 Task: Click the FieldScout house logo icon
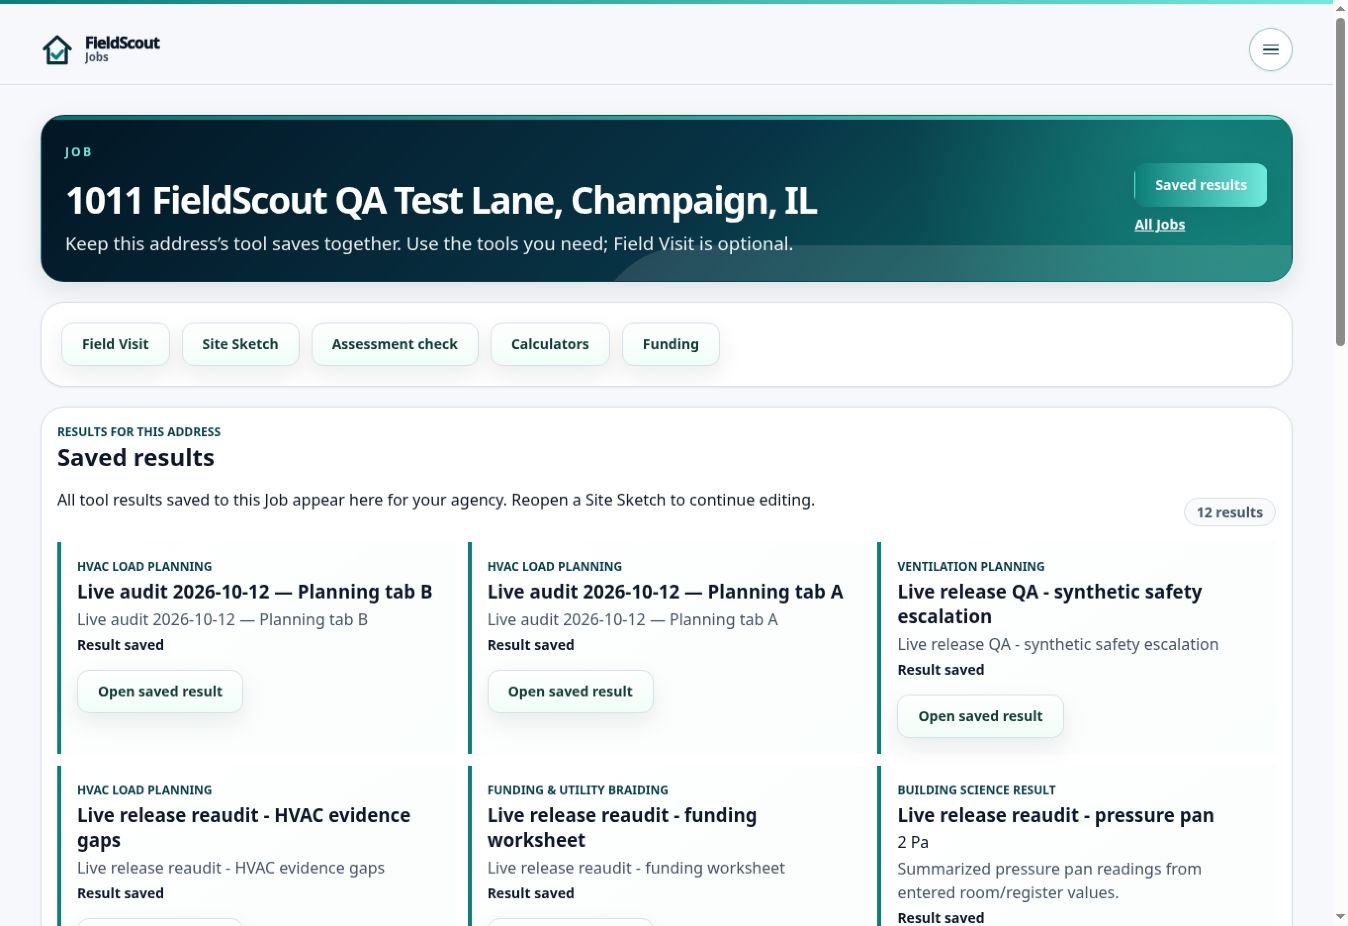(x=57, y=49)
